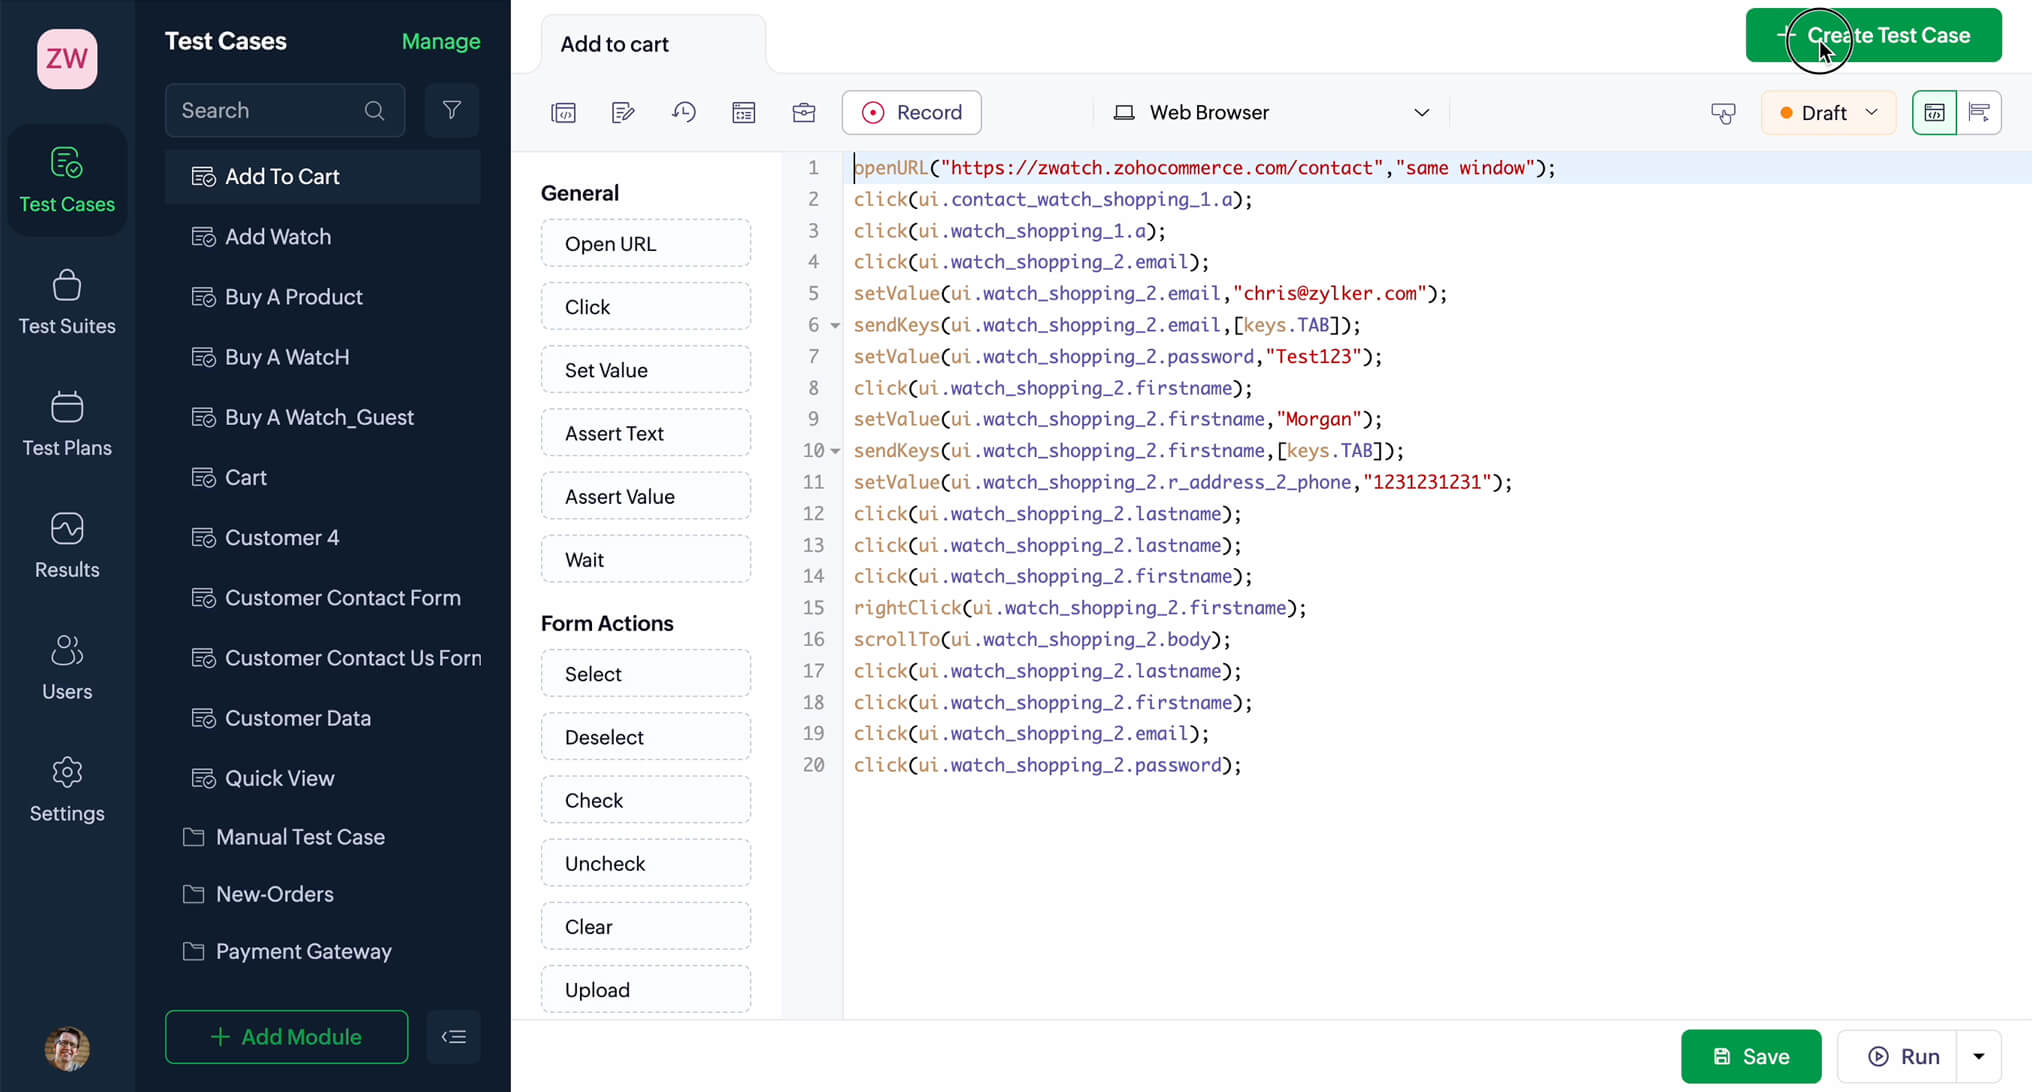Enable the code editor view toggle

[x=1934, y=112]
